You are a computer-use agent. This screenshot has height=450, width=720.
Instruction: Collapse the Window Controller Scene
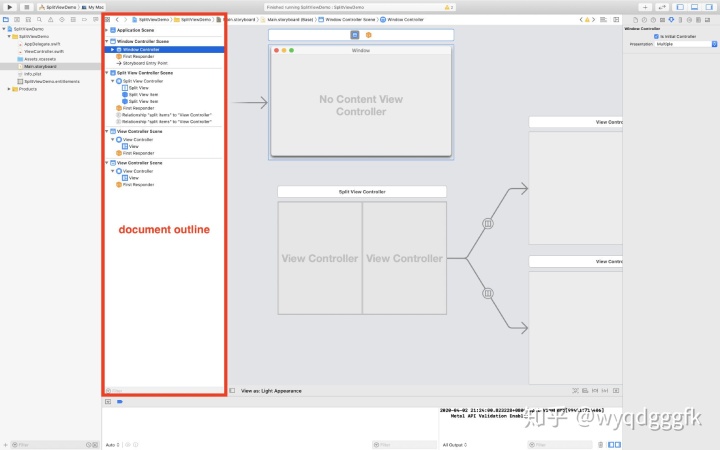[107, 41]
